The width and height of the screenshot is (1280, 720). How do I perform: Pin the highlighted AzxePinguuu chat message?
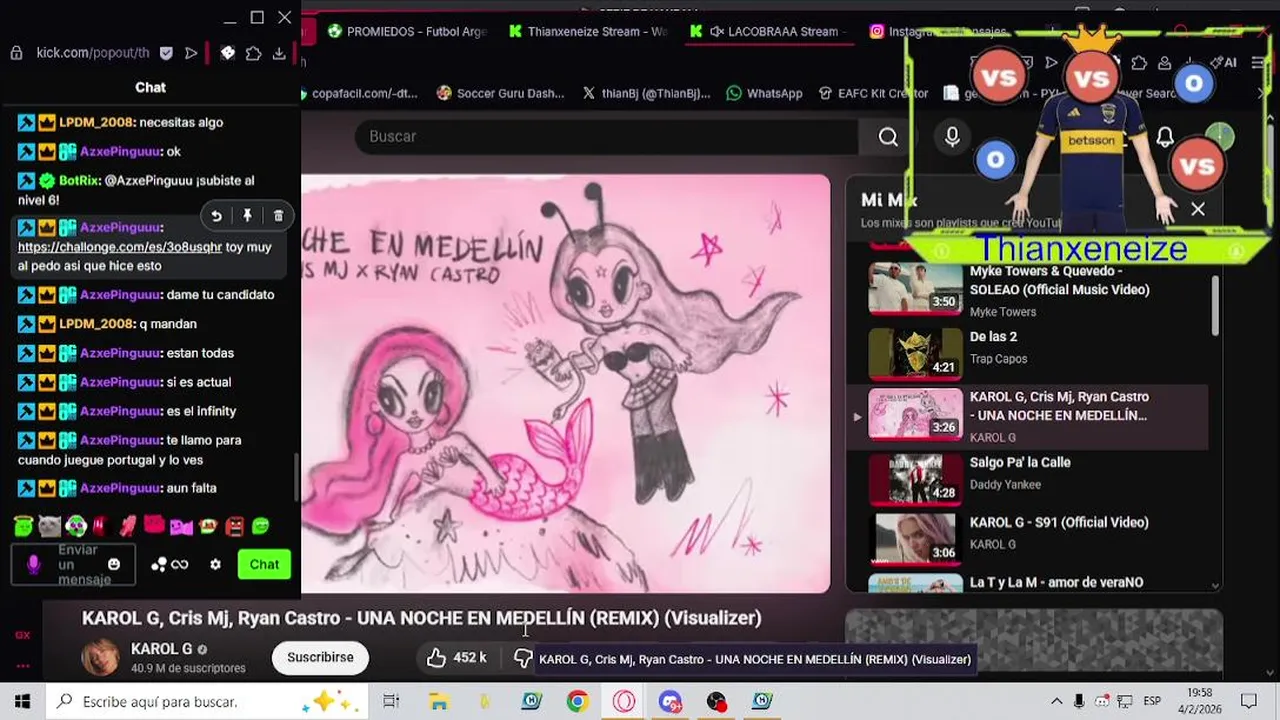tap(247, 215)
